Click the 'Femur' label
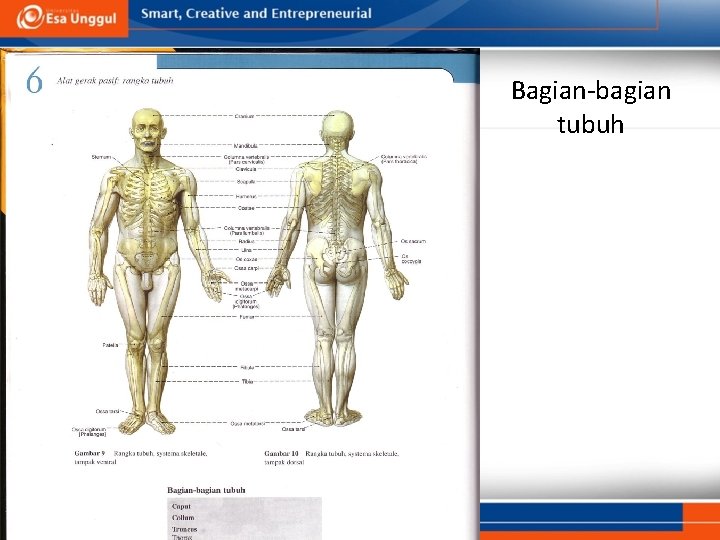The width and height of the screenshot is (720, 540). 247,317
